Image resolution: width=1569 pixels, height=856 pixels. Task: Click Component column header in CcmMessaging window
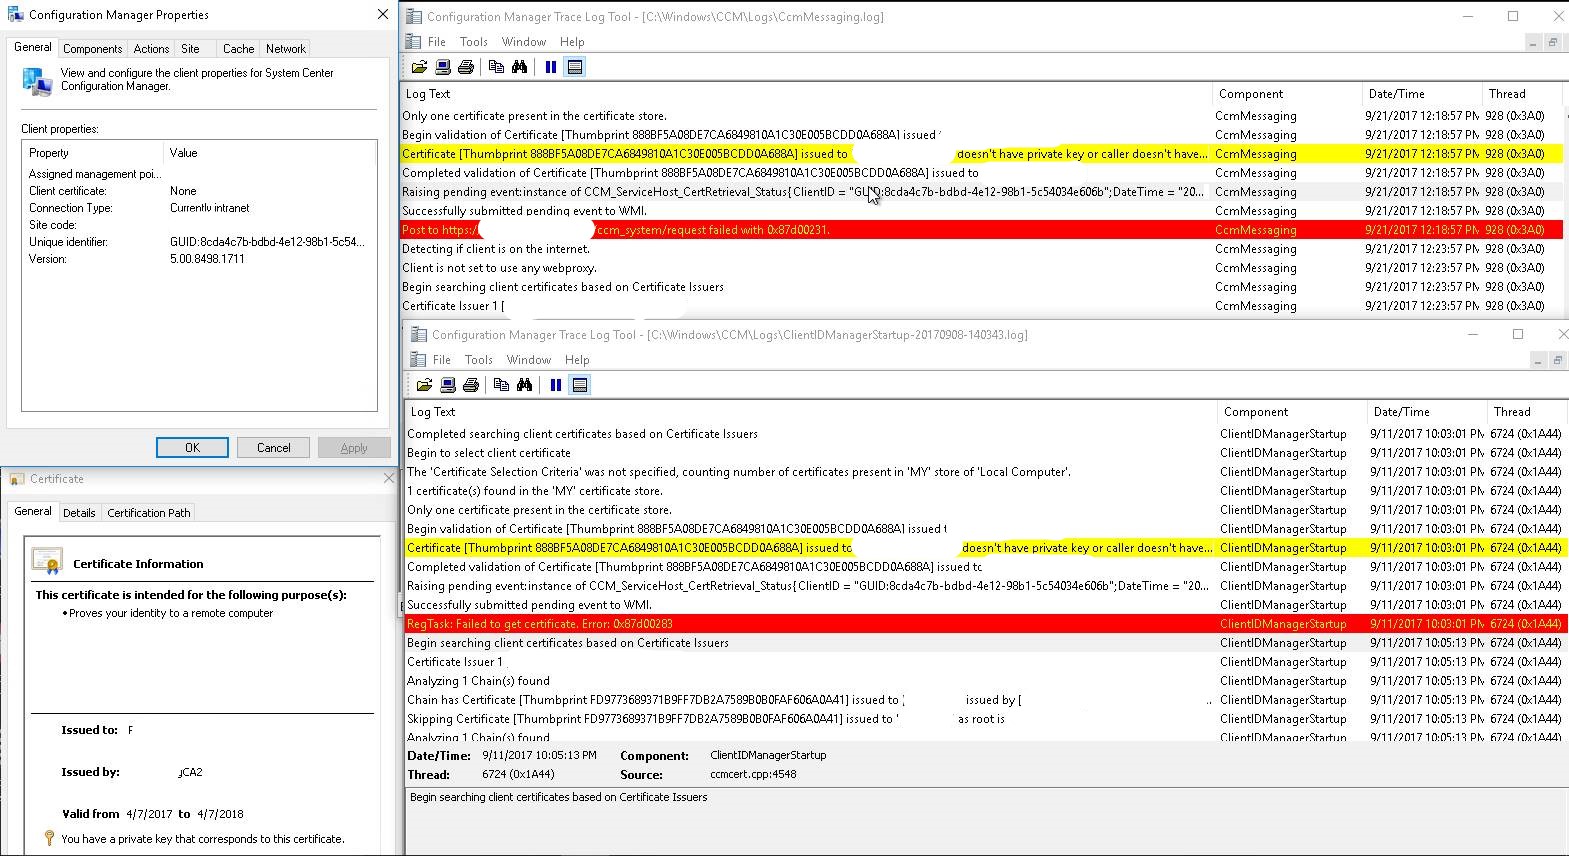point(1286,94)
